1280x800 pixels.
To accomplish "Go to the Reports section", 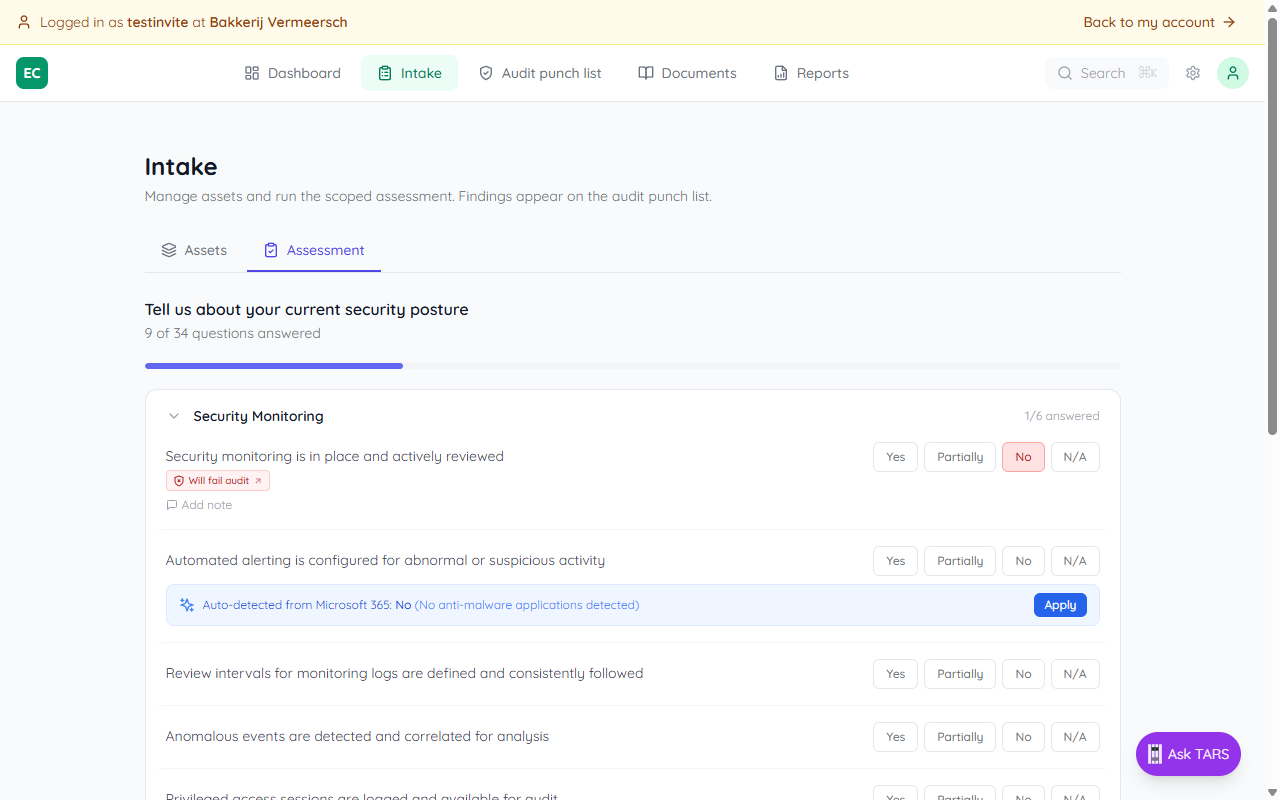I will point(810,72).
